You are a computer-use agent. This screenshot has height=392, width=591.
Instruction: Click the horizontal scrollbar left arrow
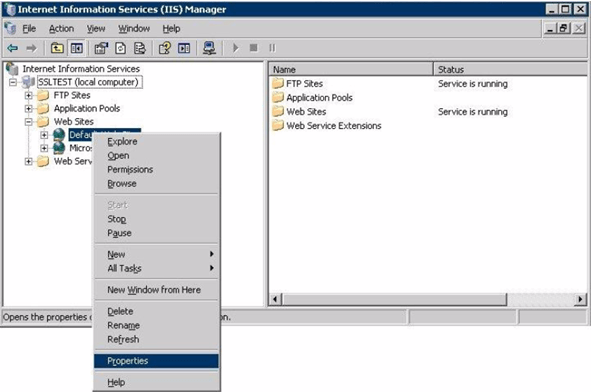275,299
